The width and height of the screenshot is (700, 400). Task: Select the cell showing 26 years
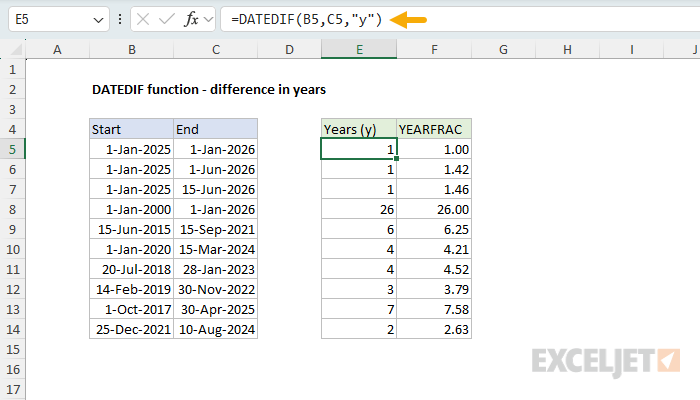coord(359,209)
